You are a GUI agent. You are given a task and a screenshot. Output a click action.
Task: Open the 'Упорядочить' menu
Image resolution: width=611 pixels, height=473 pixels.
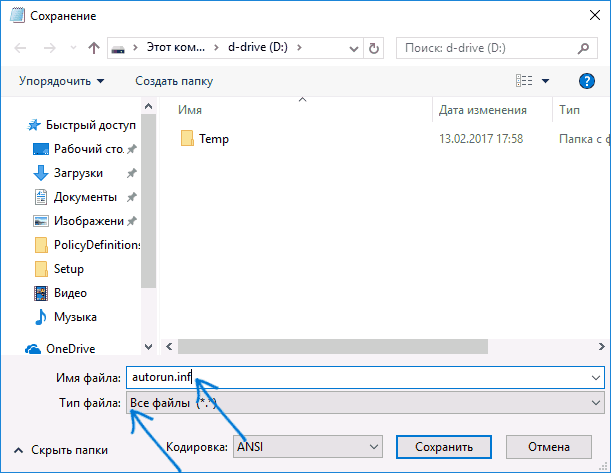[x=62, y=81]
